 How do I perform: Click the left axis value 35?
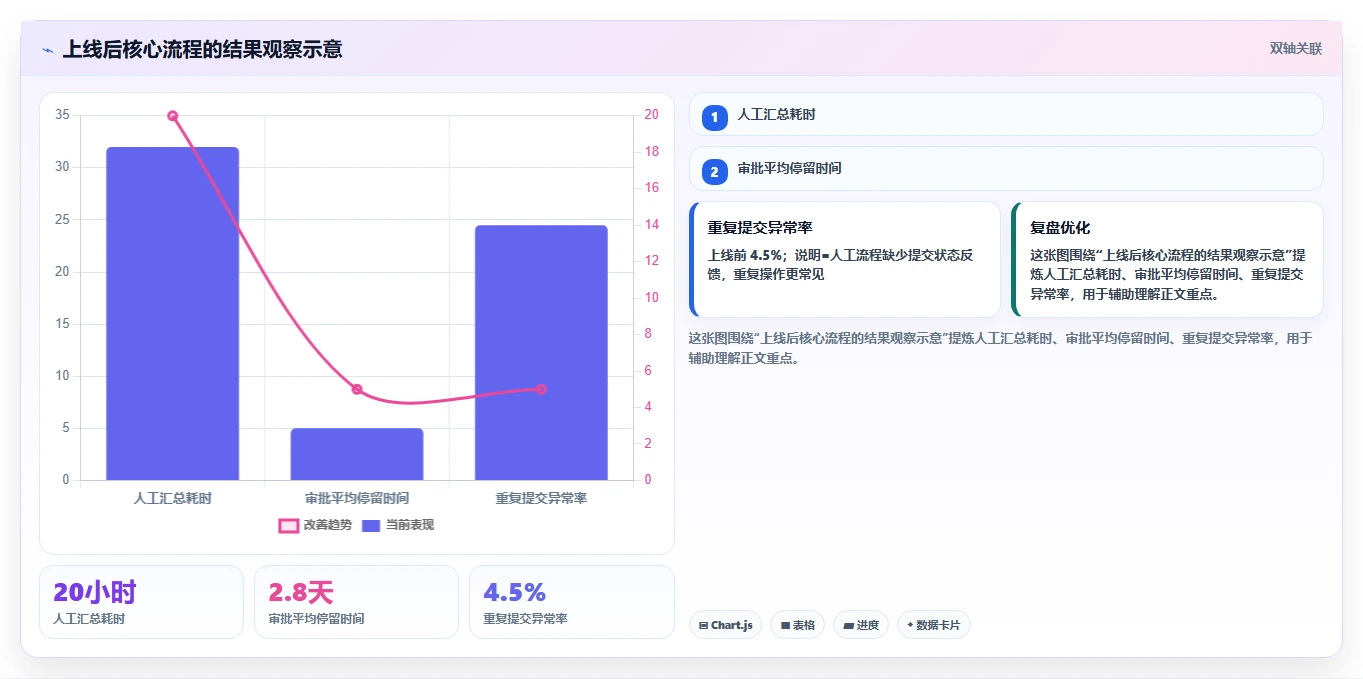(x=62, y=115)
